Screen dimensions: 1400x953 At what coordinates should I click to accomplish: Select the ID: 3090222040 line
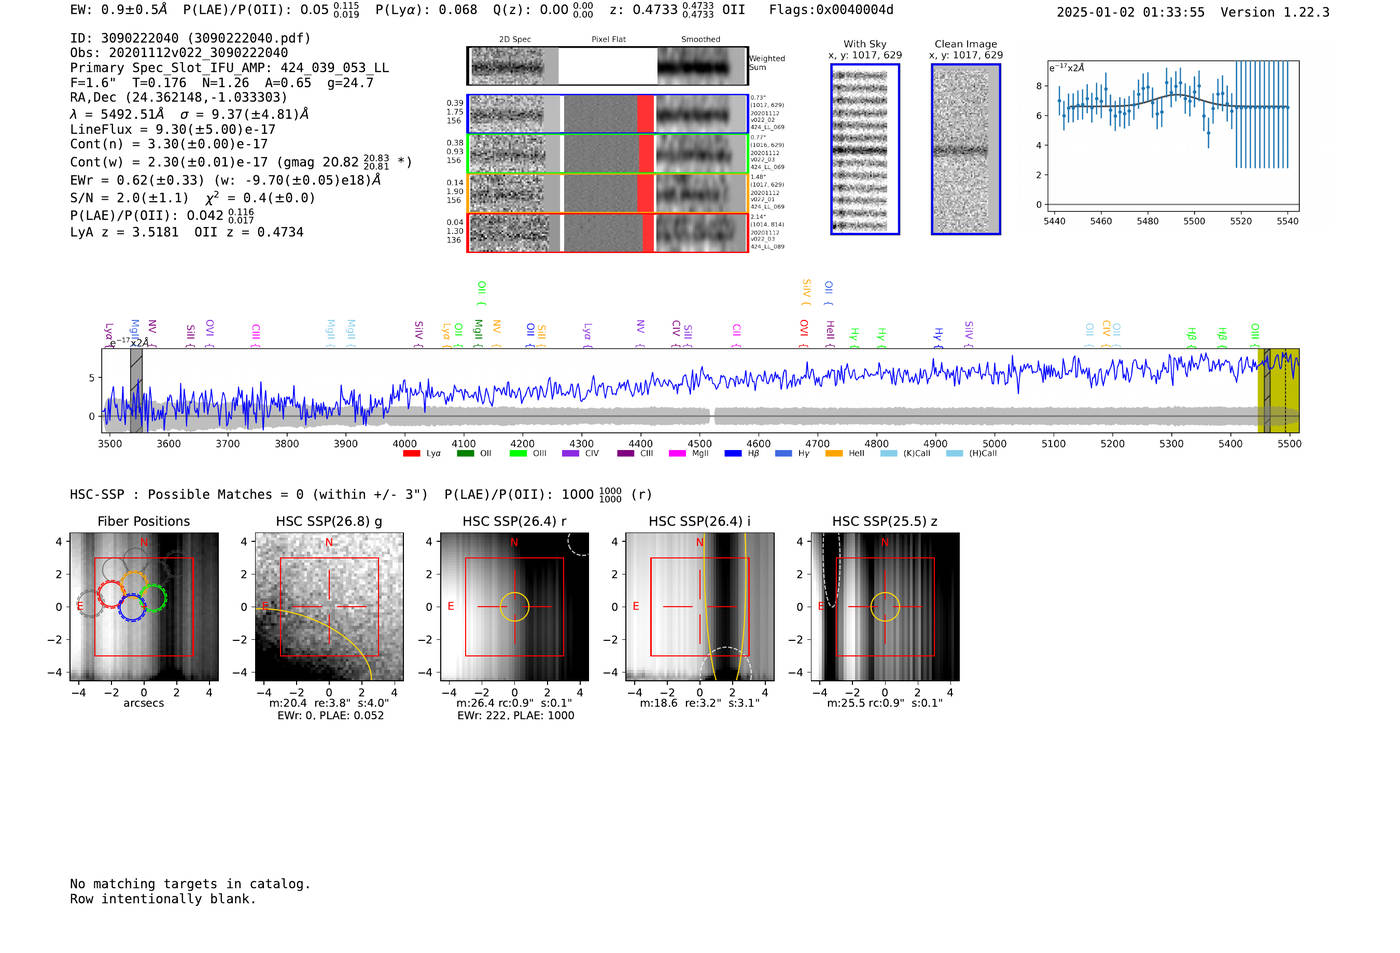pyautogui.click(x=190, y=38)
